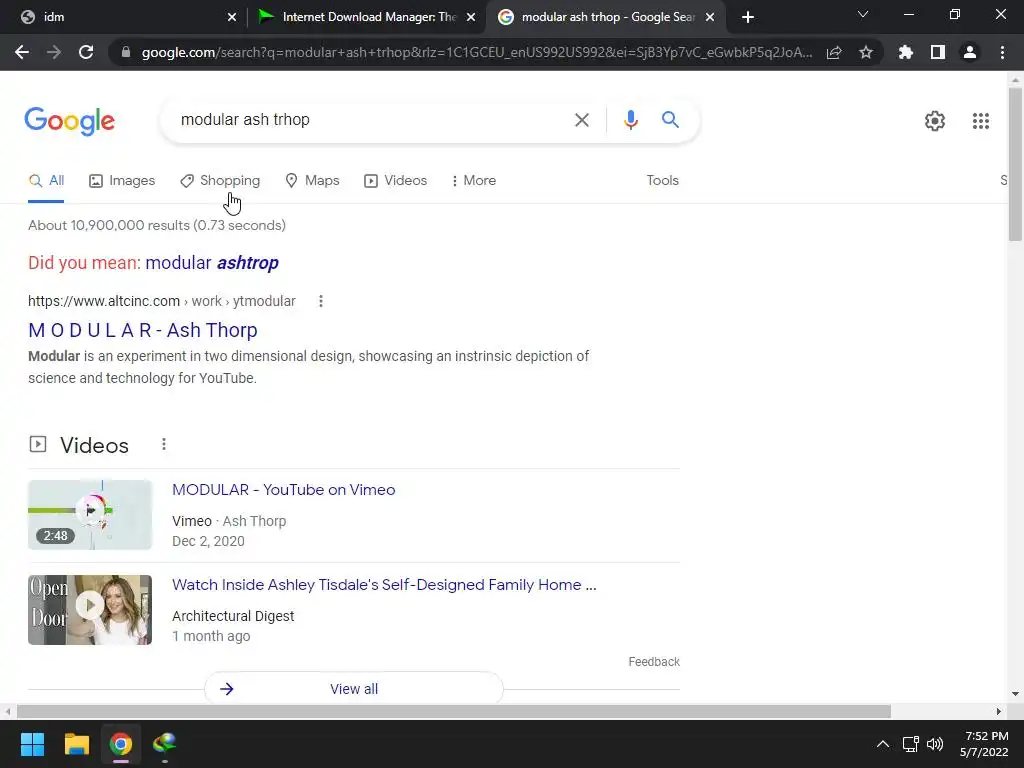Switch to Videos results
Image resolution: width=1024 pixels, height=768 pixels.
[x=396, y=181]
